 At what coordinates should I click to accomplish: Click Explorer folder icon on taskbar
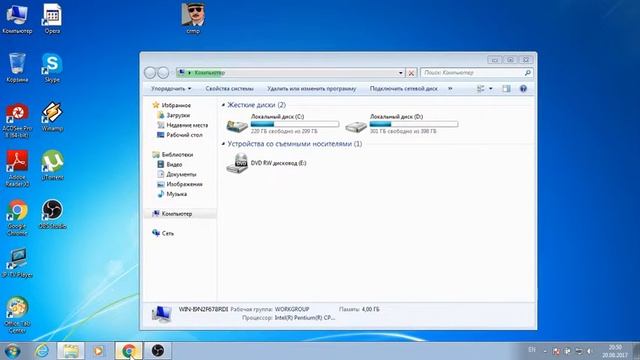pyautogui.click(x=71, y=351)
